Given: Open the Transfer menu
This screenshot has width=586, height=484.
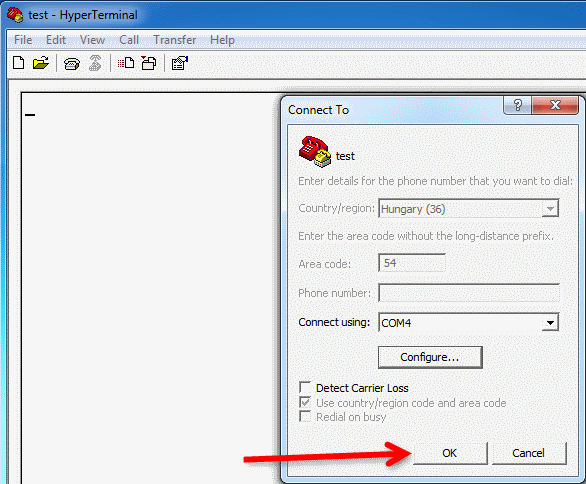Looking at the screenshot, I should pos(175,40).
